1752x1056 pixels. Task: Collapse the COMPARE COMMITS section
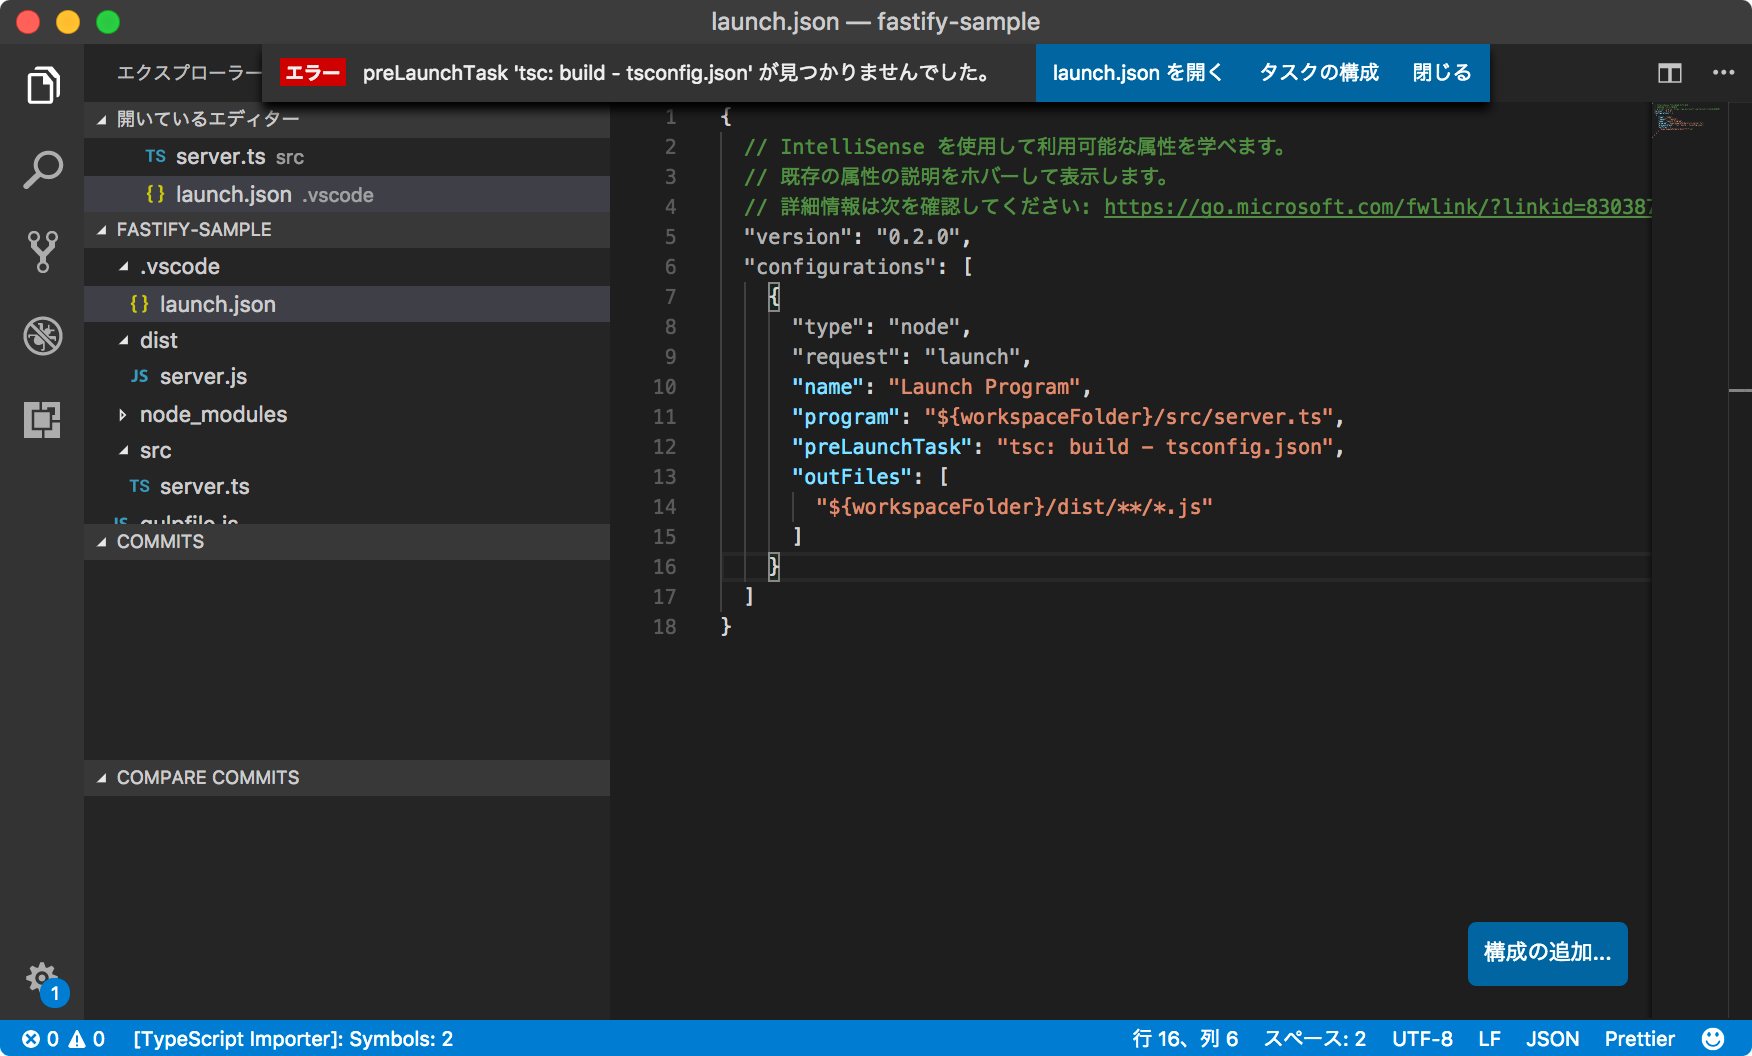tap(102, 778)
